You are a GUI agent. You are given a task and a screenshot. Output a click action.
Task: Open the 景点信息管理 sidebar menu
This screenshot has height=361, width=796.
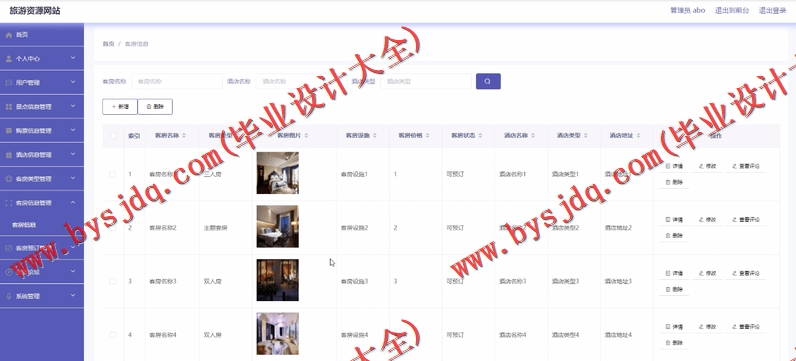(42, 107)
